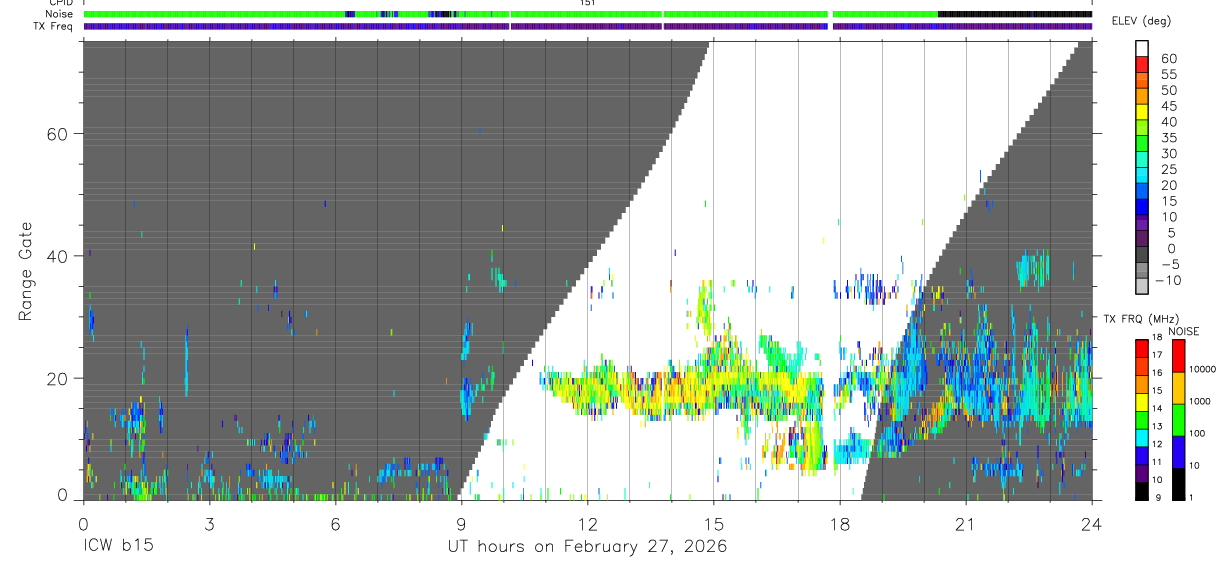Click the '6' tick on the UT hours axis
Screen dimensions: 1228x567
[335, 523]
